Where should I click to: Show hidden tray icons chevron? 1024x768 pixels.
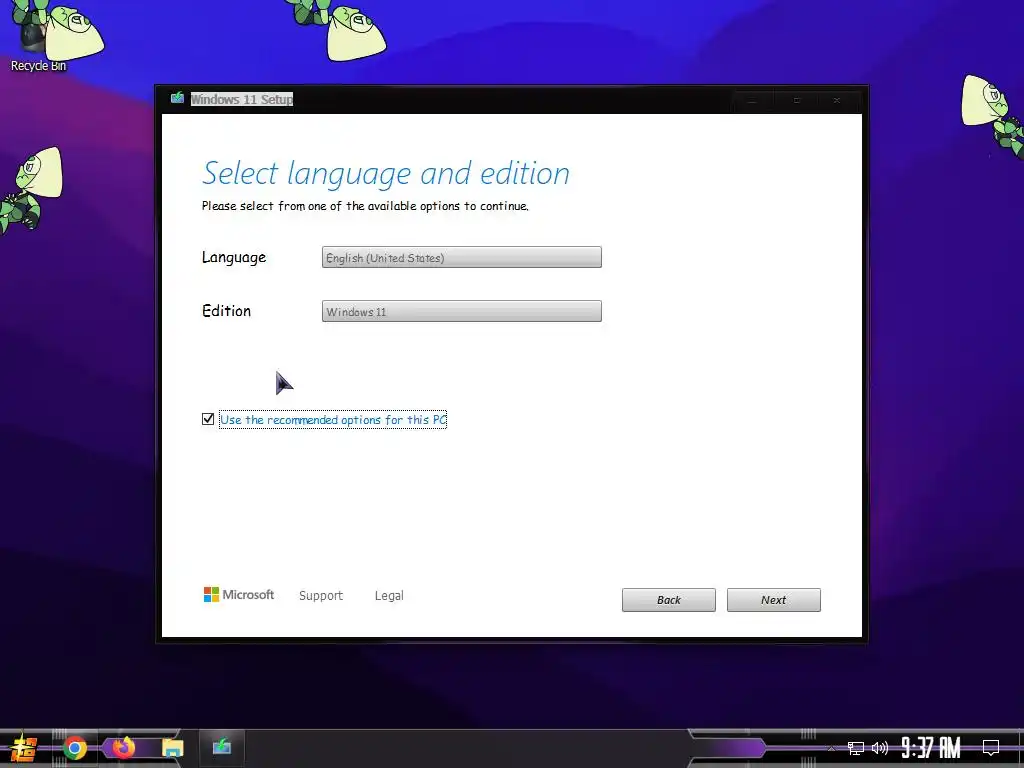[831, 748]
